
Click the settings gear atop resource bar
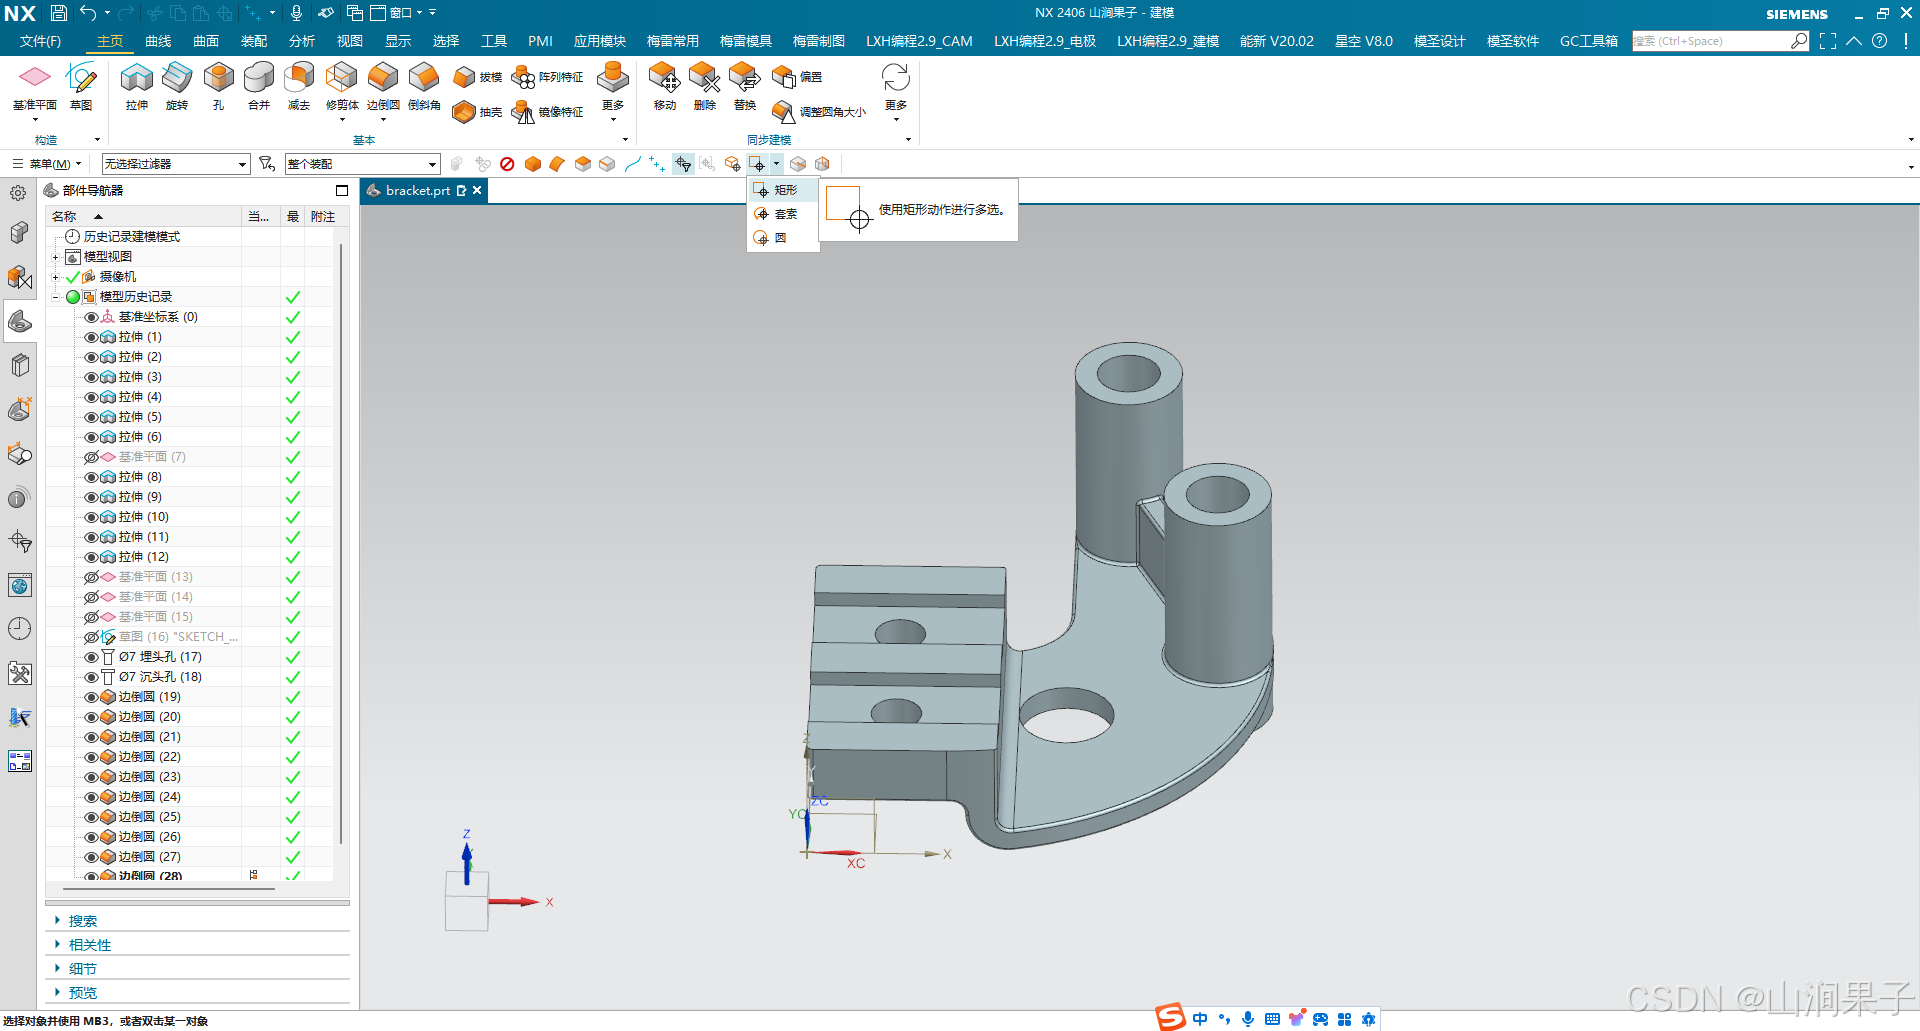[18, 193]
